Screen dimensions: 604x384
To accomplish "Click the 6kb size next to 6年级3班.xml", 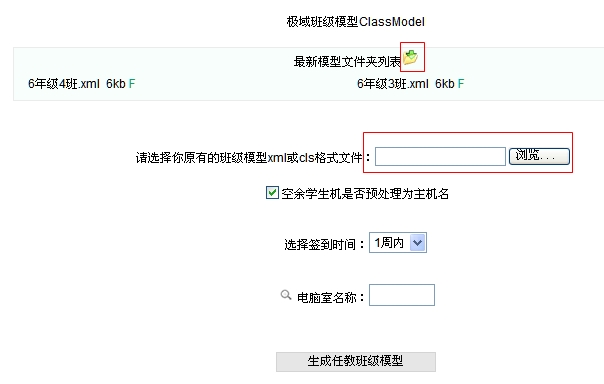I will (x=445, y=84).
